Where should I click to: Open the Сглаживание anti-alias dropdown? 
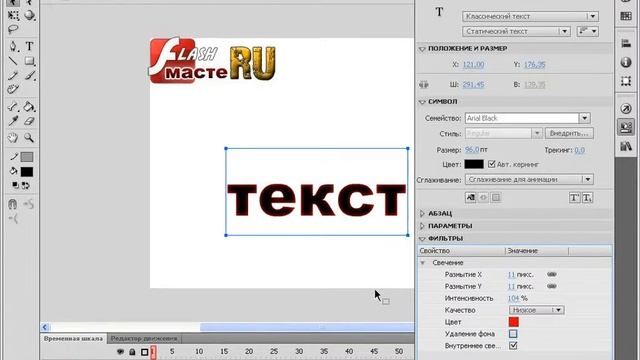(x=529, y=180)
